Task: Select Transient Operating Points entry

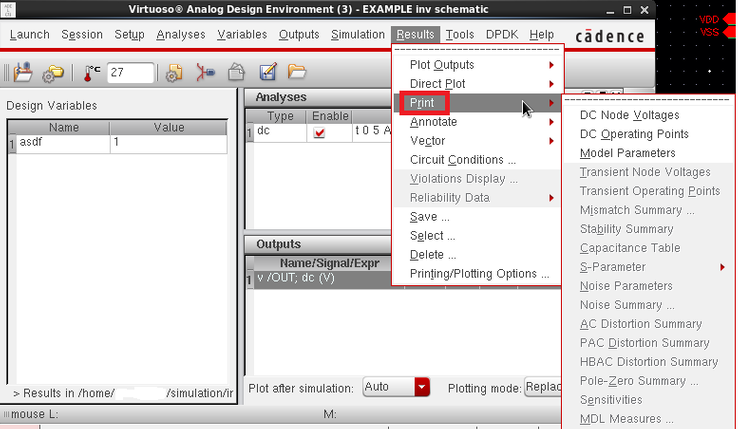Action: [x=650, y=191]
